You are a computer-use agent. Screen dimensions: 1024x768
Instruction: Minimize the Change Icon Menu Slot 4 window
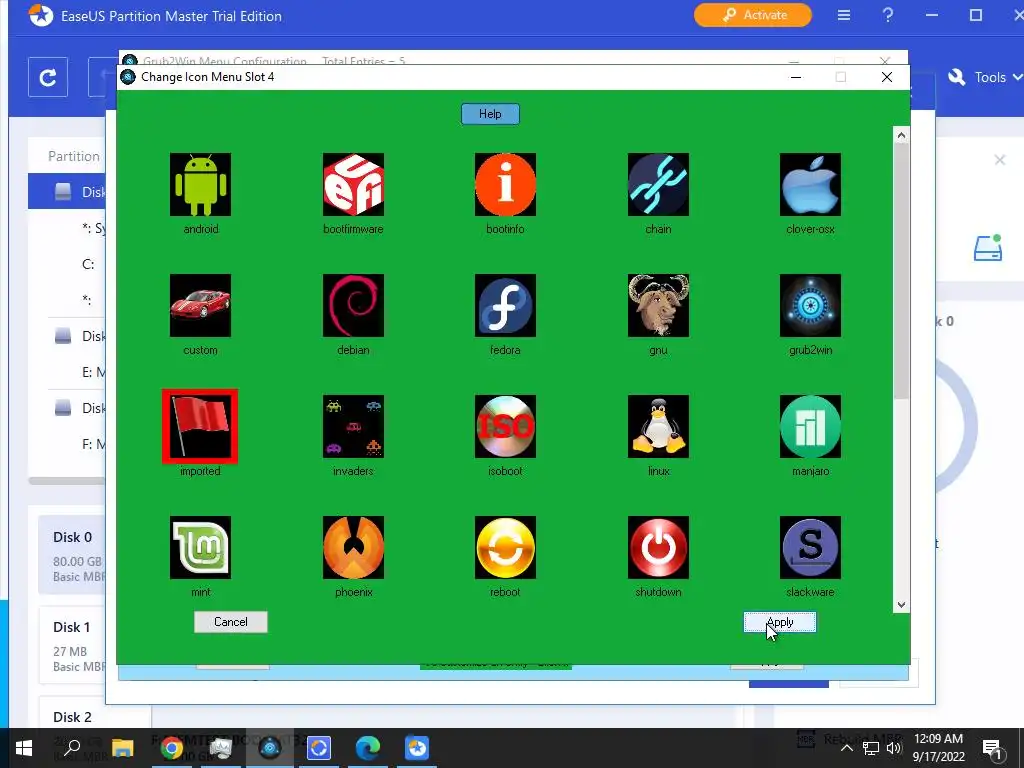pyautogui.click(x=795, y=77)
